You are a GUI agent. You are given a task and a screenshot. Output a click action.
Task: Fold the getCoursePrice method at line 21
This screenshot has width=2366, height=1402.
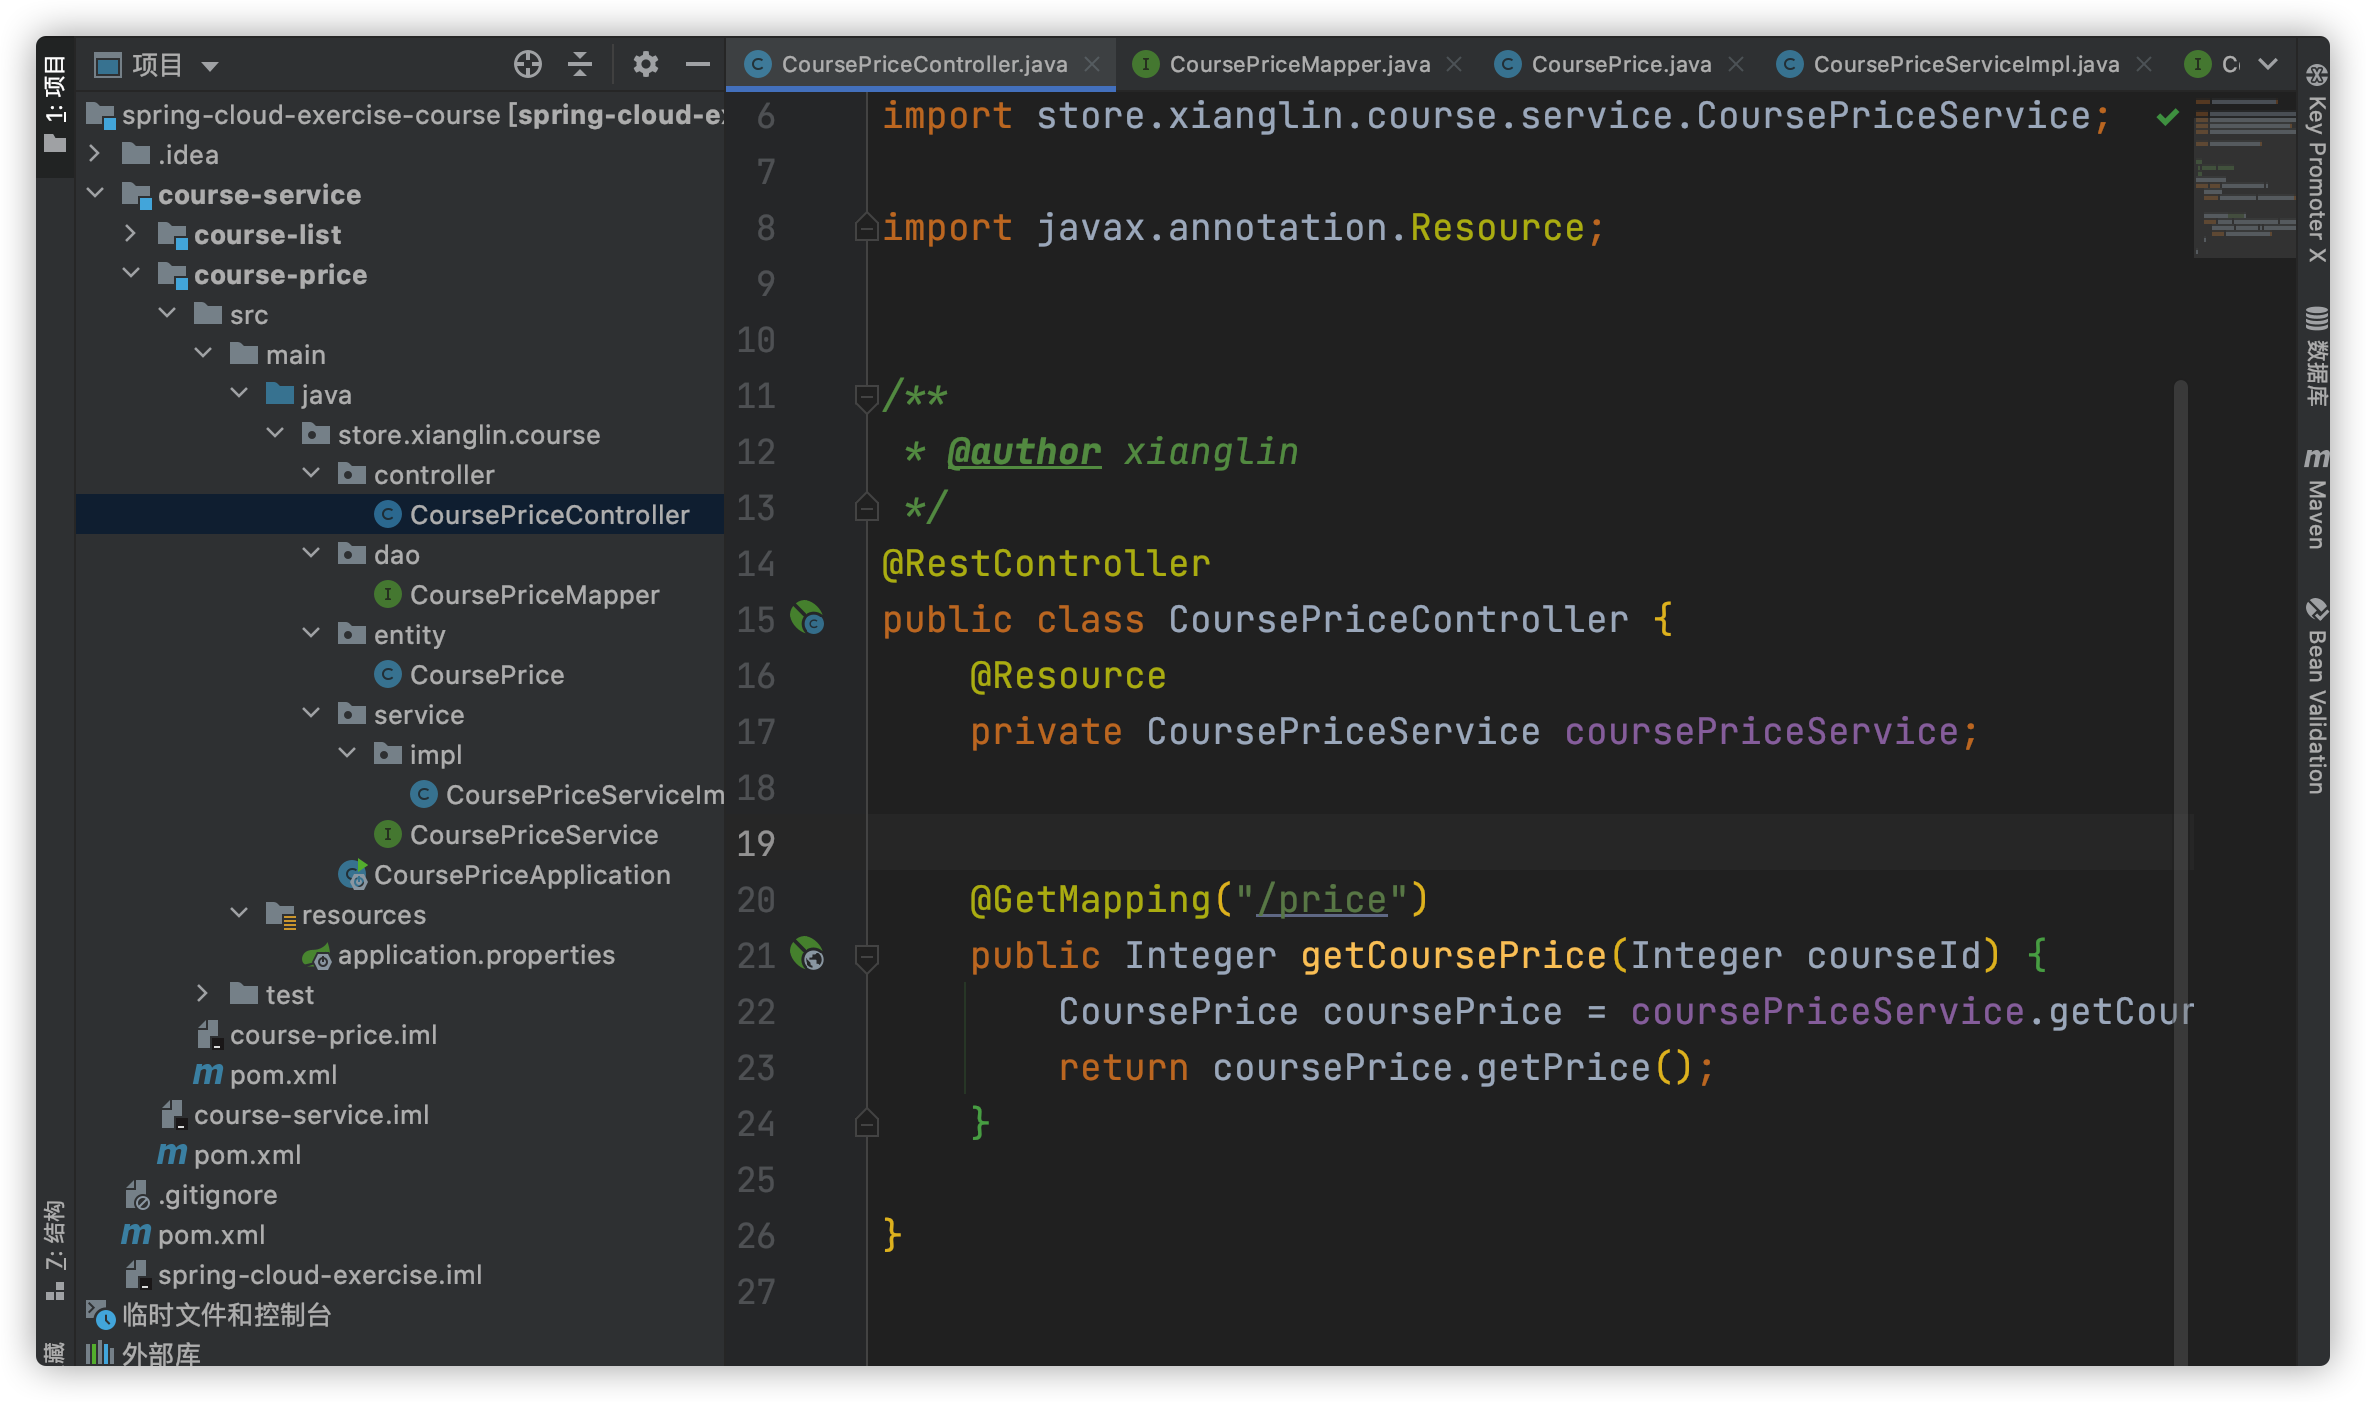pos(867,957)
